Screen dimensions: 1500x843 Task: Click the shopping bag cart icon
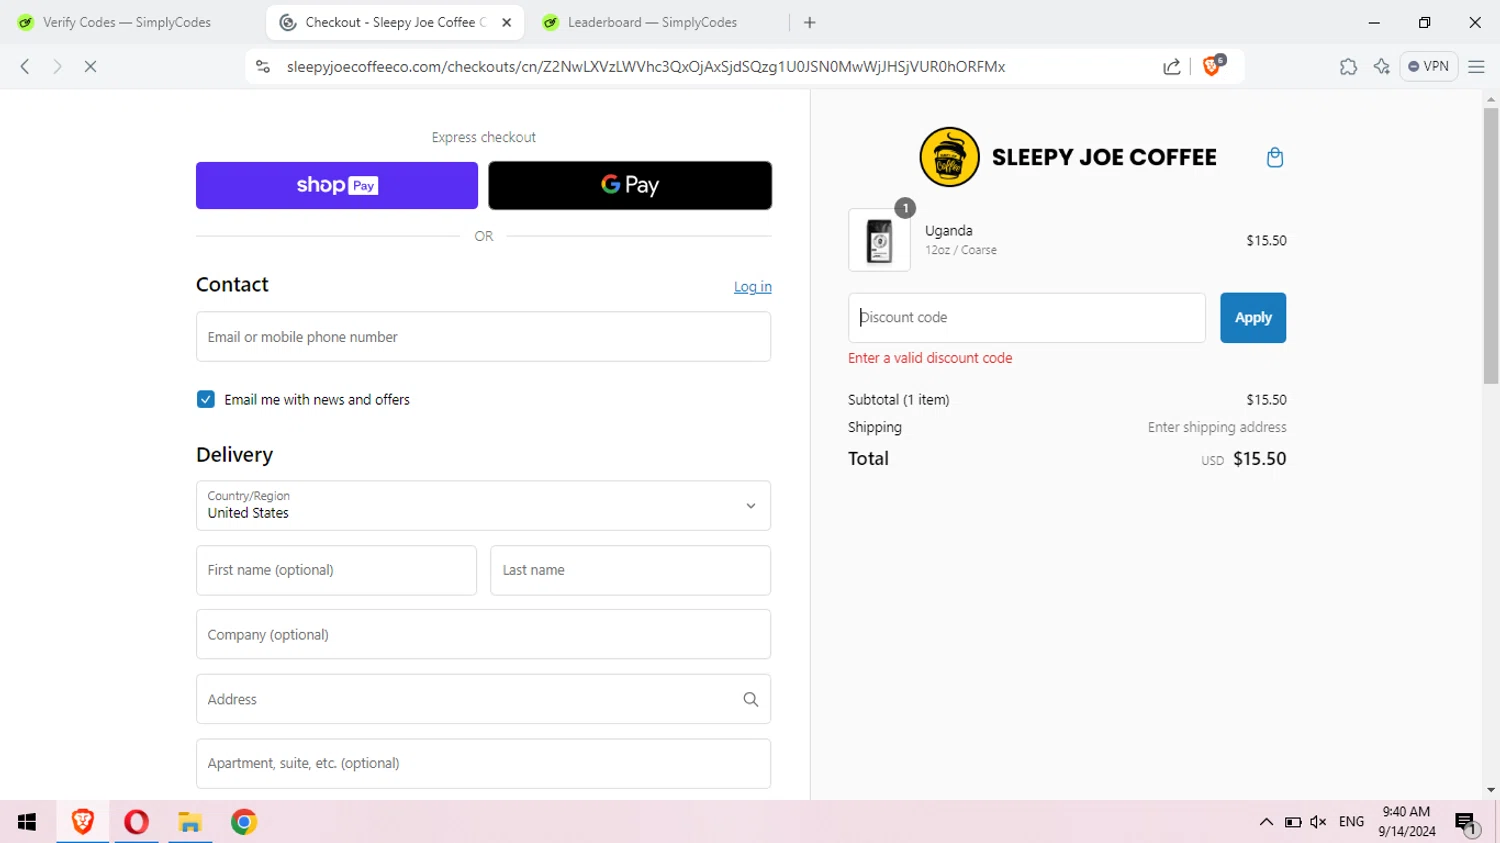1275,157
